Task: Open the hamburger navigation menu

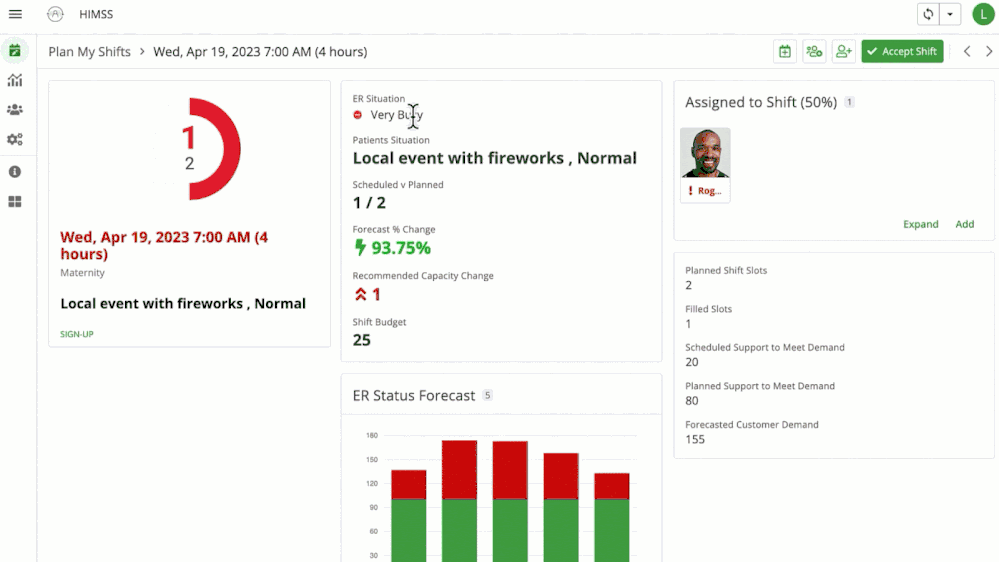Action: (15, 14)
